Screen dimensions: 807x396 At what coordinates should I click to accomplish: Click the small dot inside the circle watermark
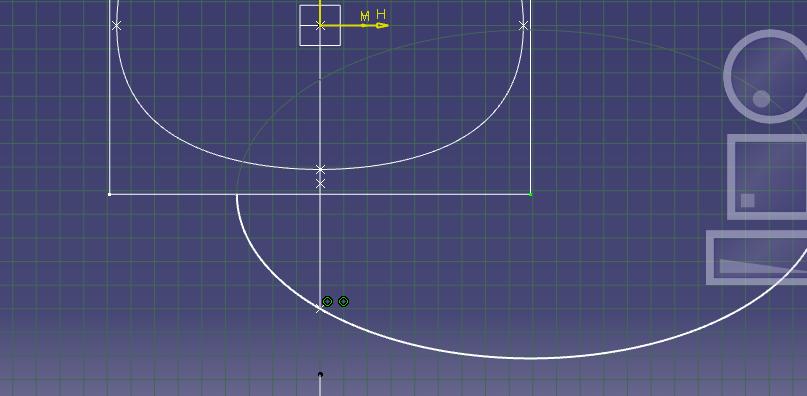coord(761,99)
